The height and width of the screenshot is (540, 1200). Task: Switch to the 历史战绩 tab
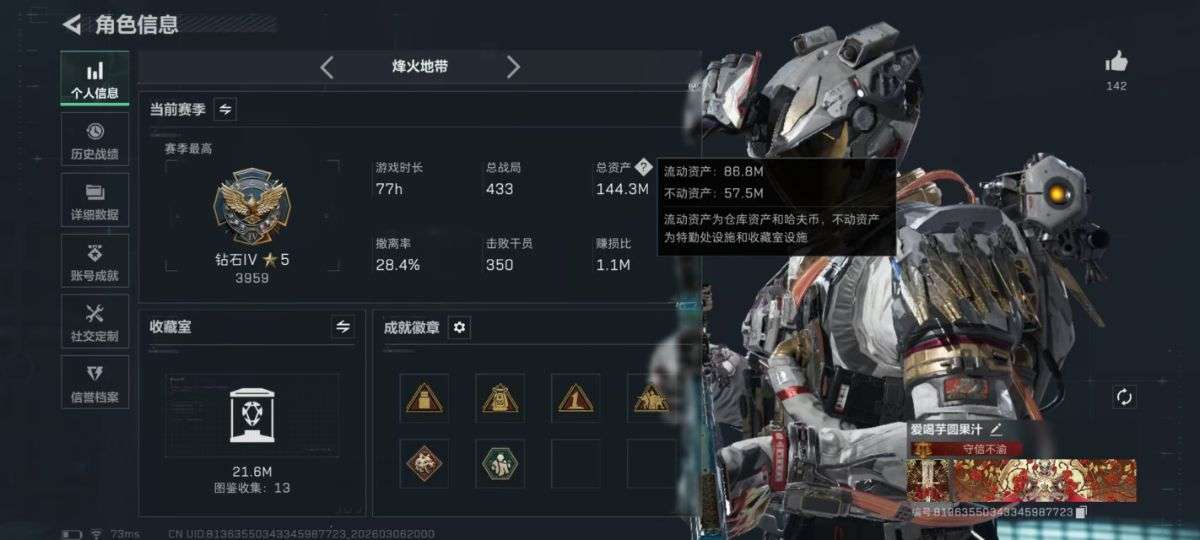(x=95, y=139)
